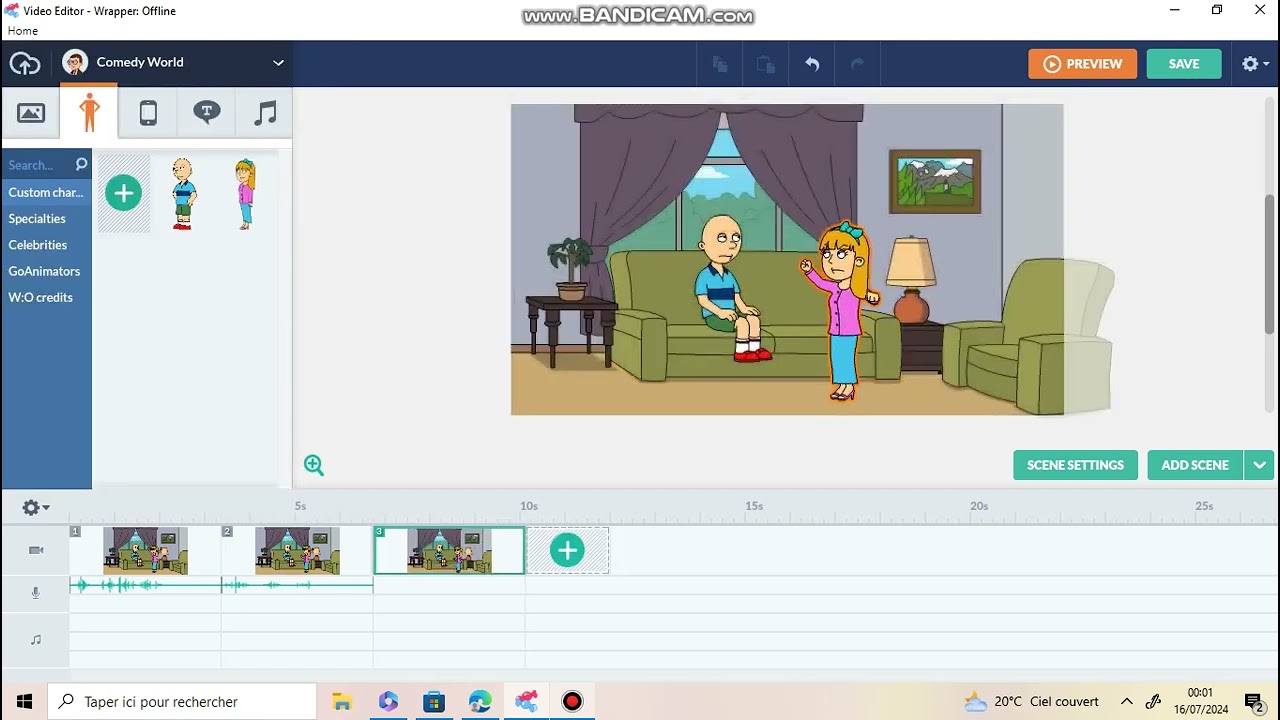The width and height of the screenshot is (1280, 720).
Task: Switch to the characters tab
Action: (89, 112)
